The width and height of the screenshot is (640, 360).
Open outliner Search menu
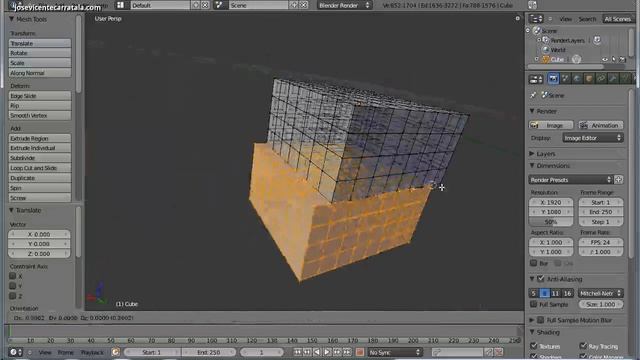(587, 19)
